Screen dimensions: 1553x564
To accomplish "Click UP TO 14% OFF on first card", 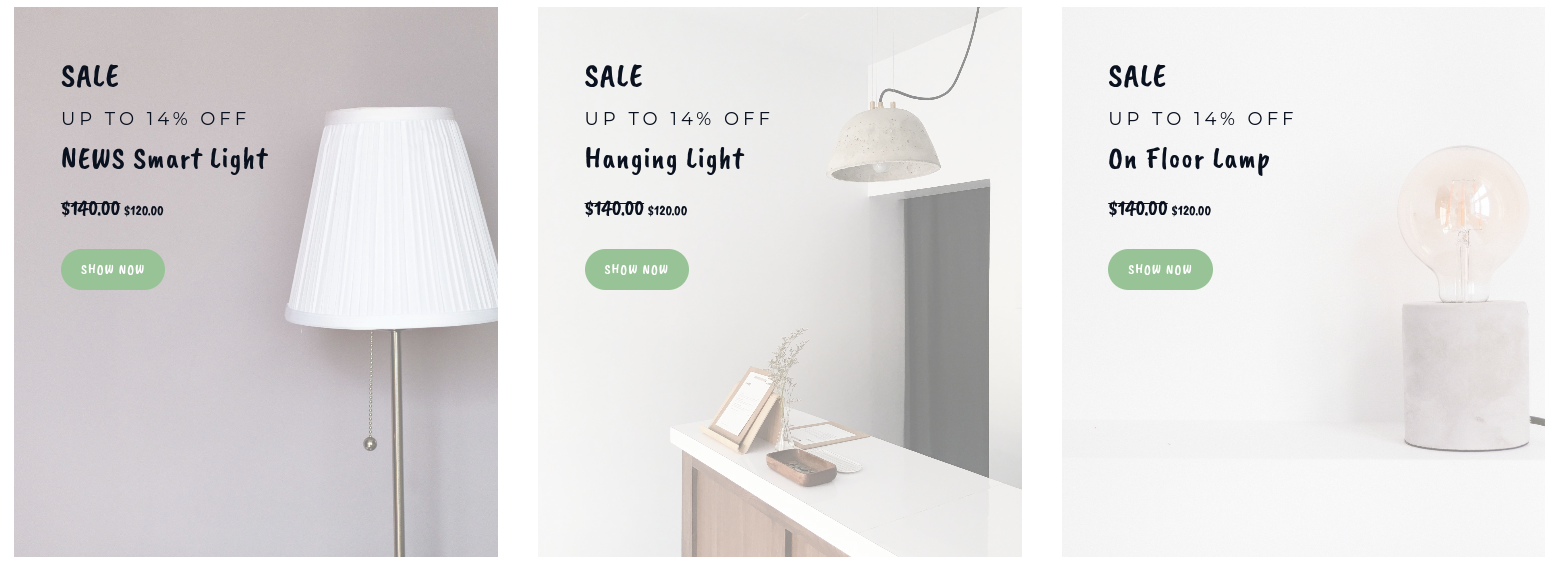I will 154,118.
